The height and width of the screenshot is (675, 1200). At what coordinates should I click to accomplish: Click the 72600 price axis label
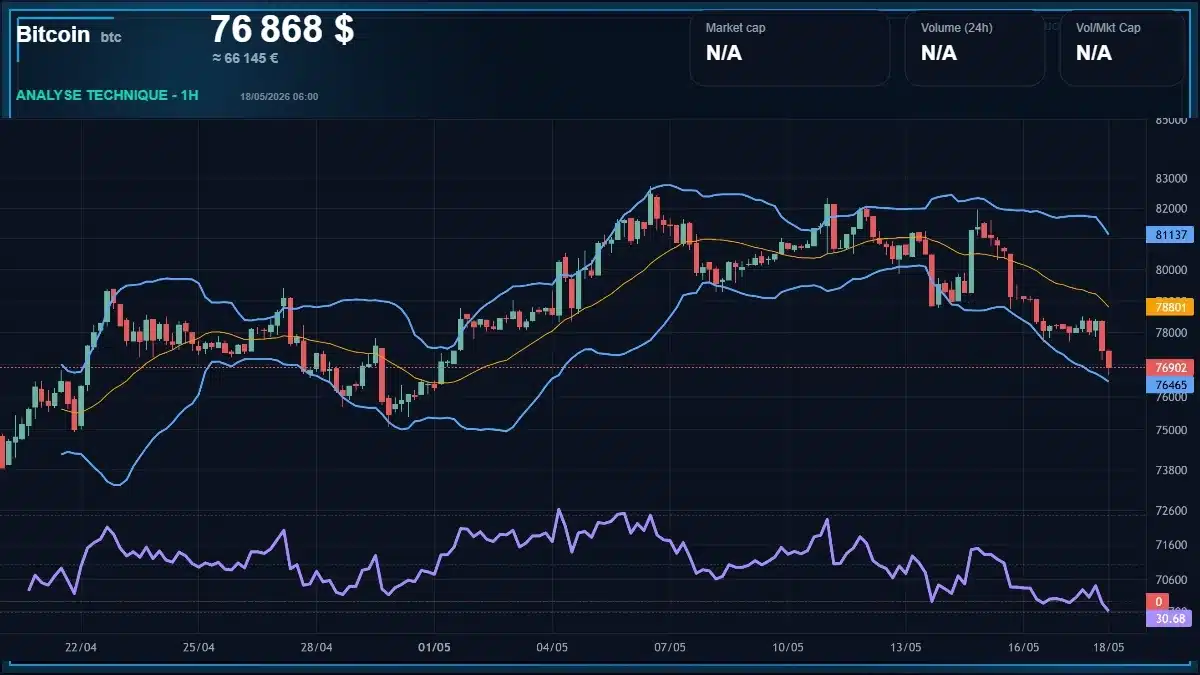click(x=1170, y=510)
